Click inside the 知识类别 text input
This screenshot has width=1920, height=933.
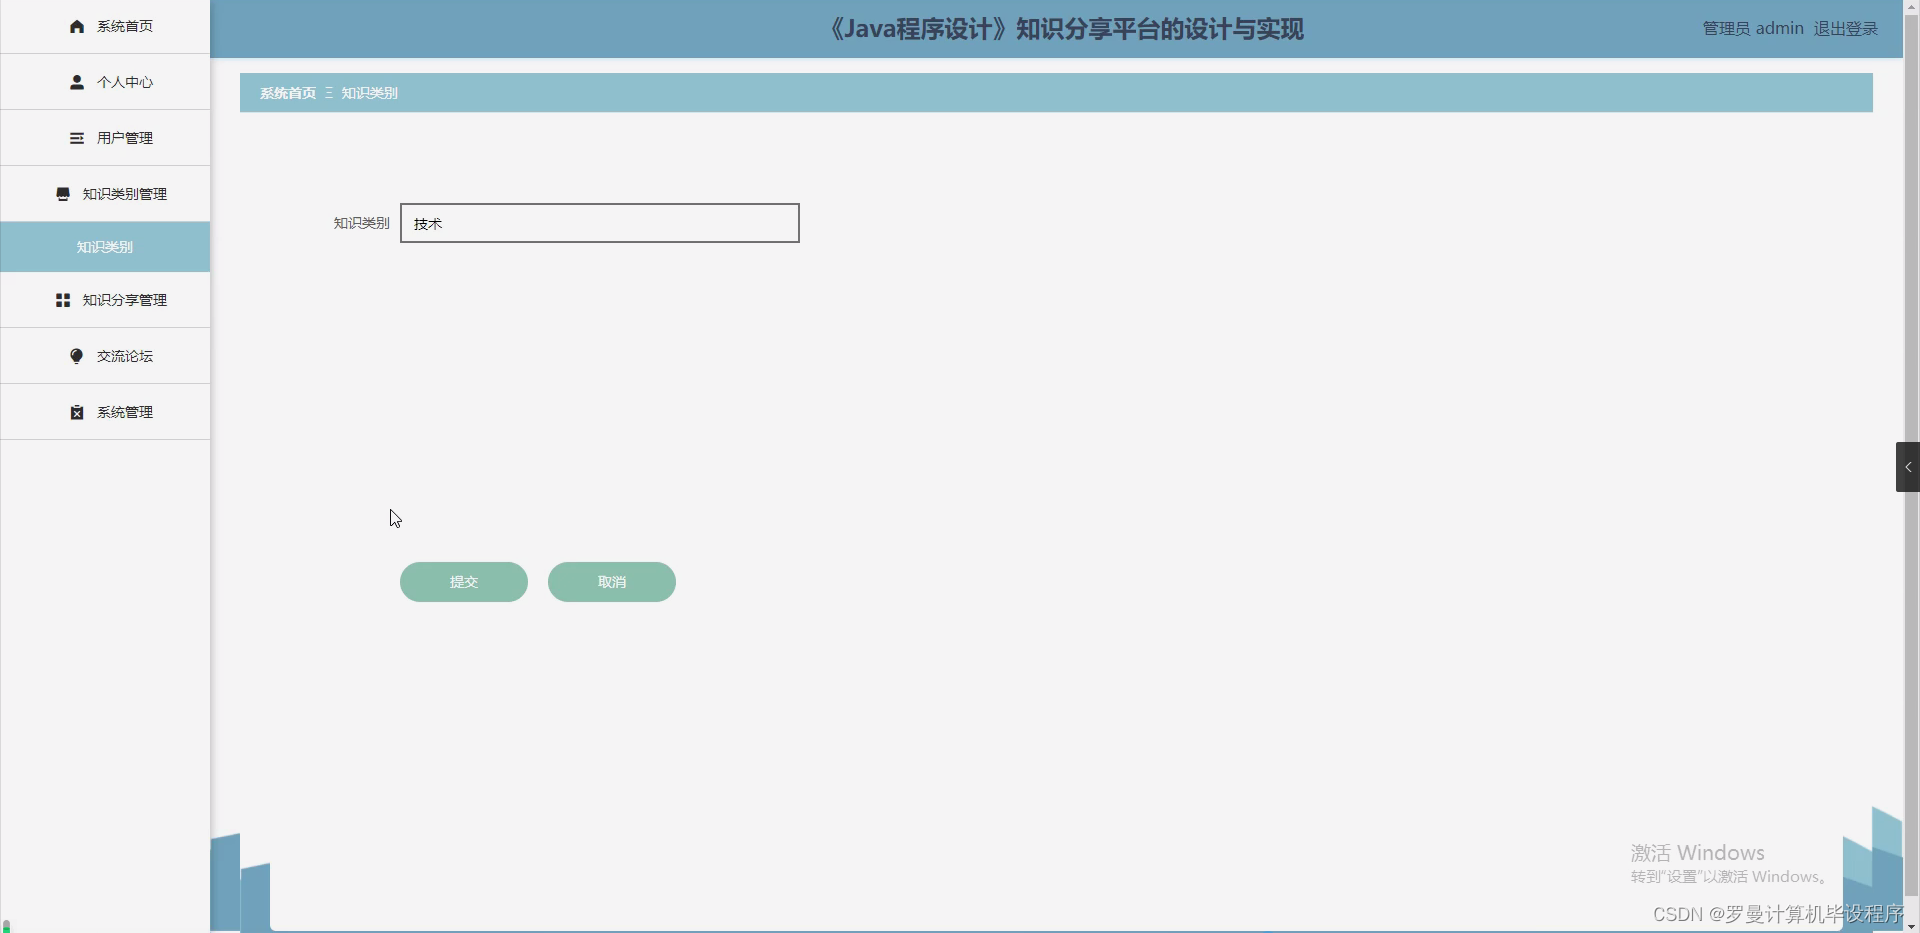(x=598, y=223)
